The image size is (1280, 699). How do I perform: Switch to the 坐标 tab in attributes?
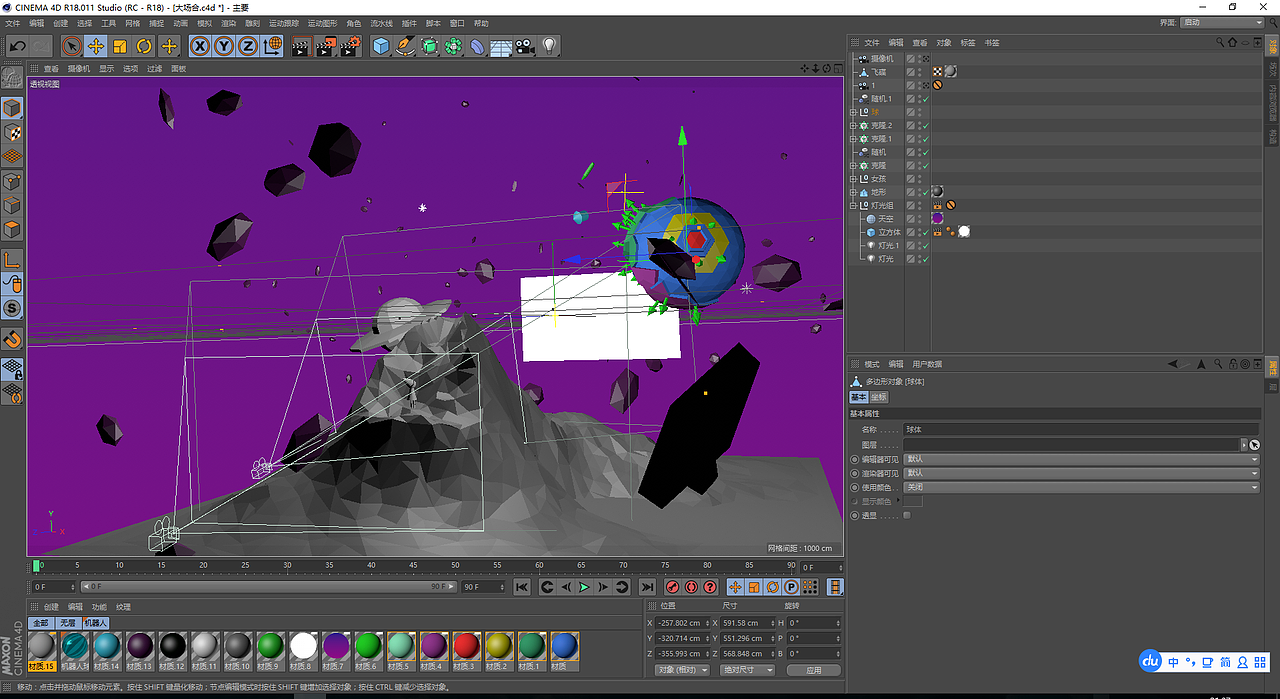pos(880,397)
